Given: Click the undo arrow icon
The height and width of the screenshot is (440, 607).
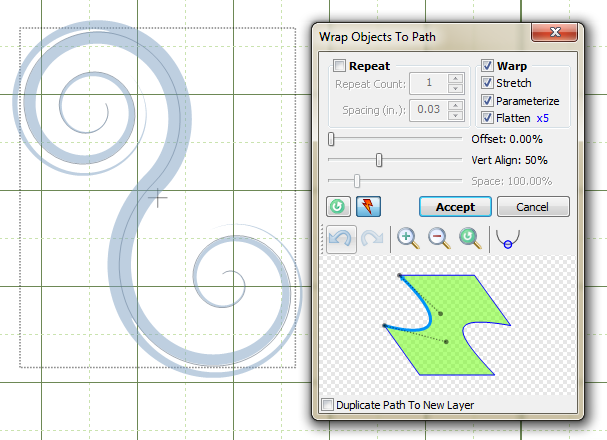Looking at the screenshot, I should click(x=341, y=239).
